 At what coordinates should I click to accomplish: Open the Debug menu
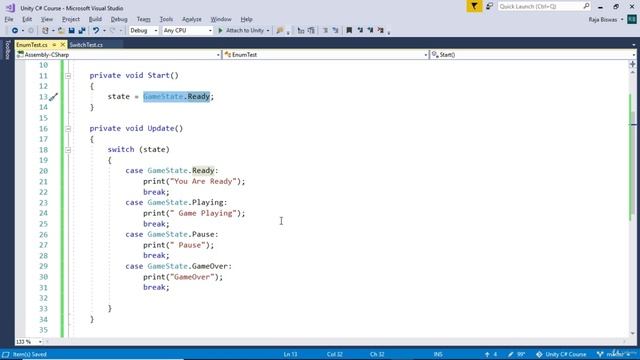point(119,19)
